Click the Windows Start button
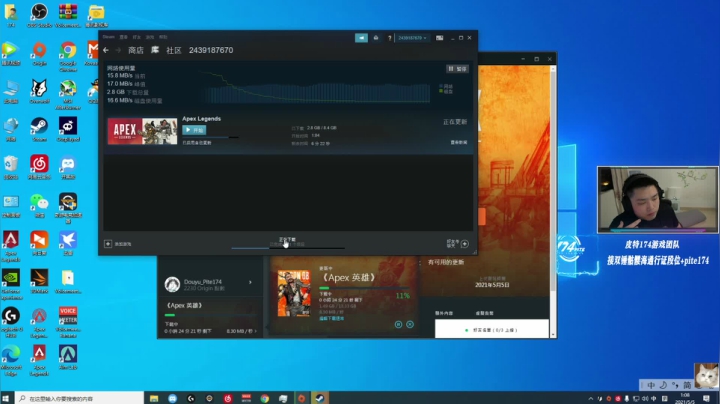 point(6,398)
